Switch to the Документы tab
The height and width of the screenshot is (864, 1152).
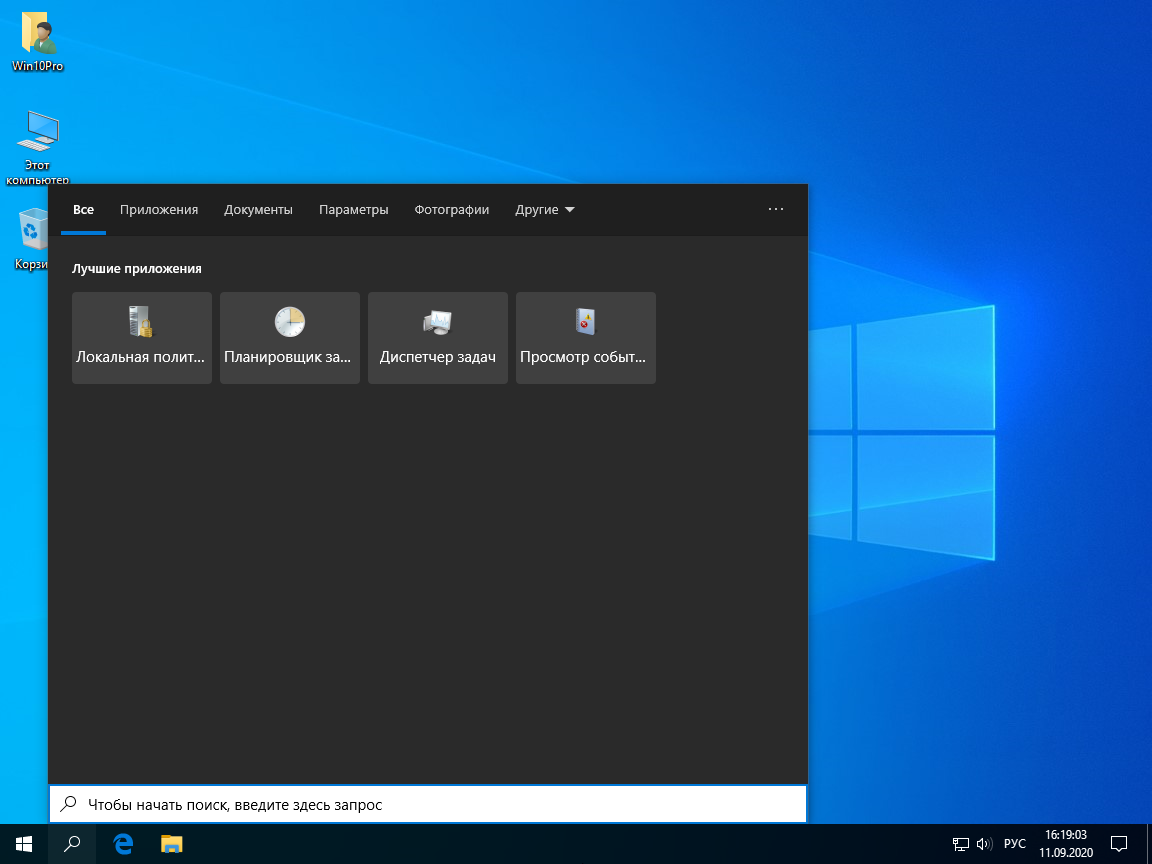click(x=257, y=209)
